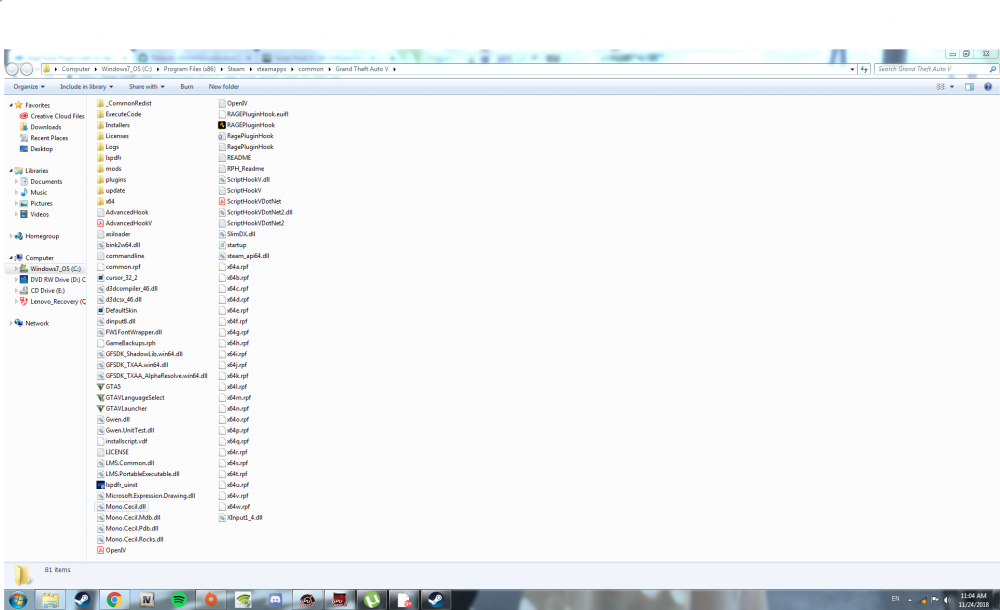The width and height of the screenshot is (1000, 610).
Task: Select the installscript.vdf file
Action: [x=122, y=442]
